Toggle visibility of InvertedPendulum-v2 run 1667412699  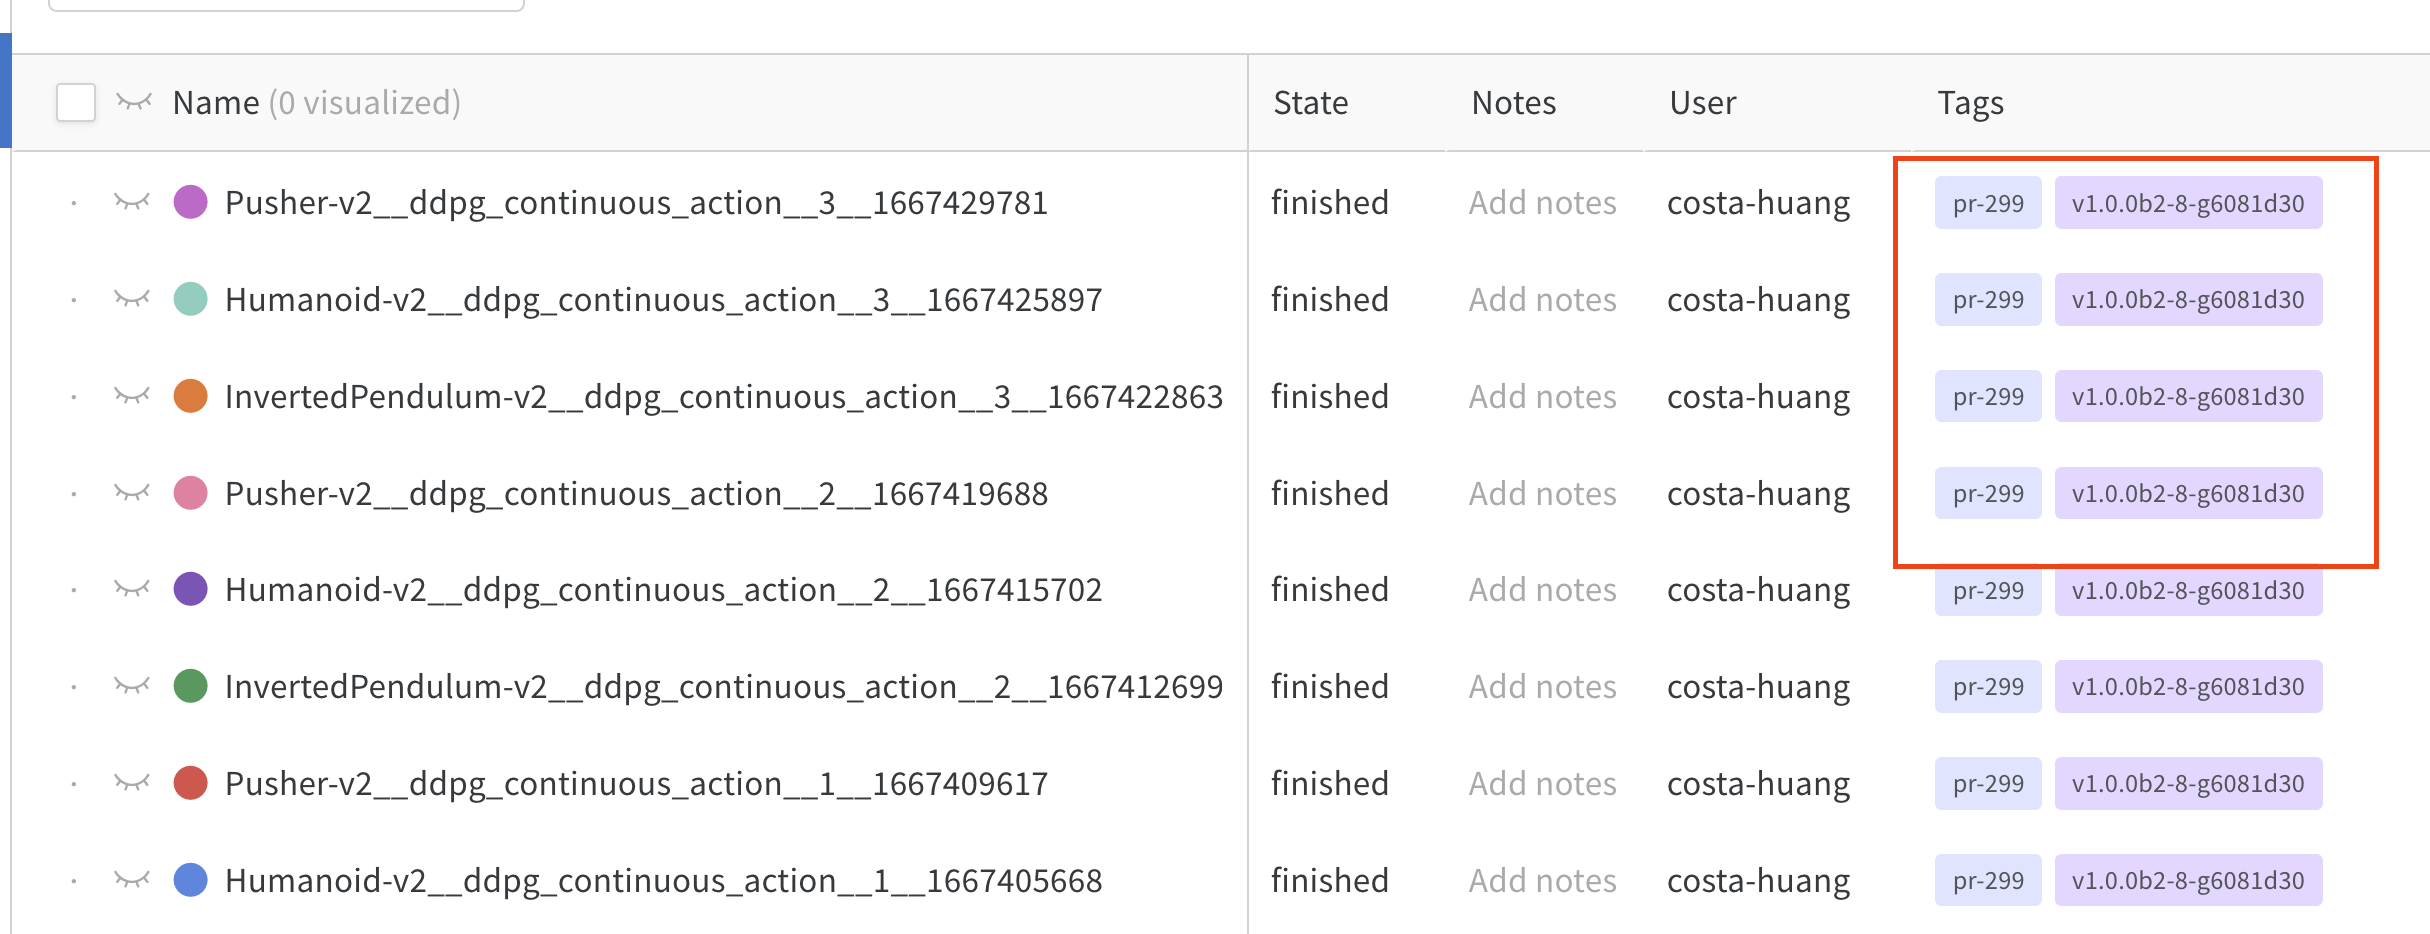132,686
